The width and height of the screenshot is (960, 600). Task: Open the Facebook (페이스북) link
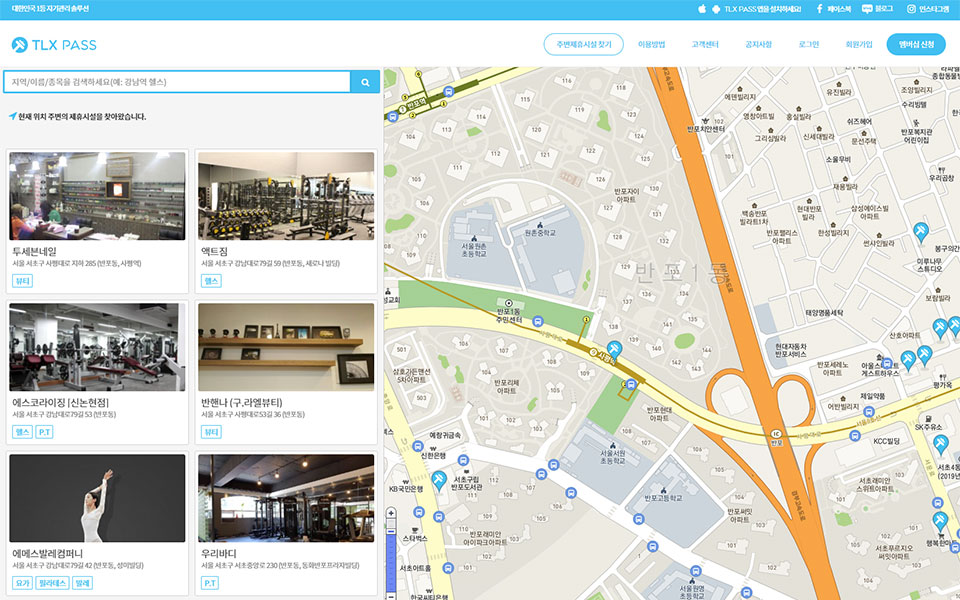(x=834, y=9)
